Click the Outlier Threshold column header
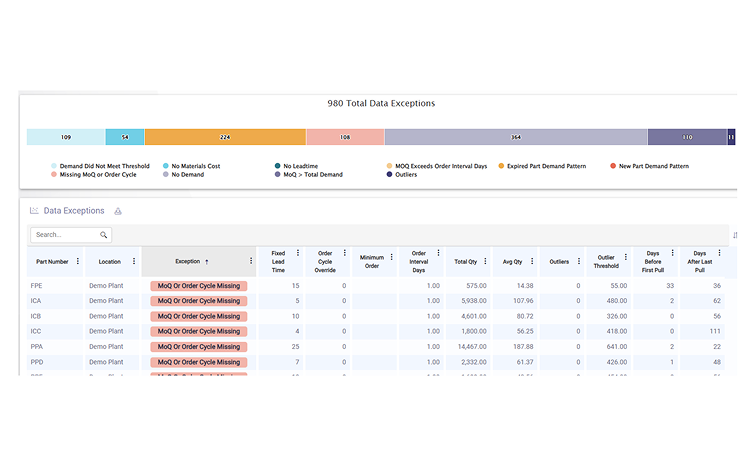The image size is (756, 474). pyautogui.click(x=606, y=261)
